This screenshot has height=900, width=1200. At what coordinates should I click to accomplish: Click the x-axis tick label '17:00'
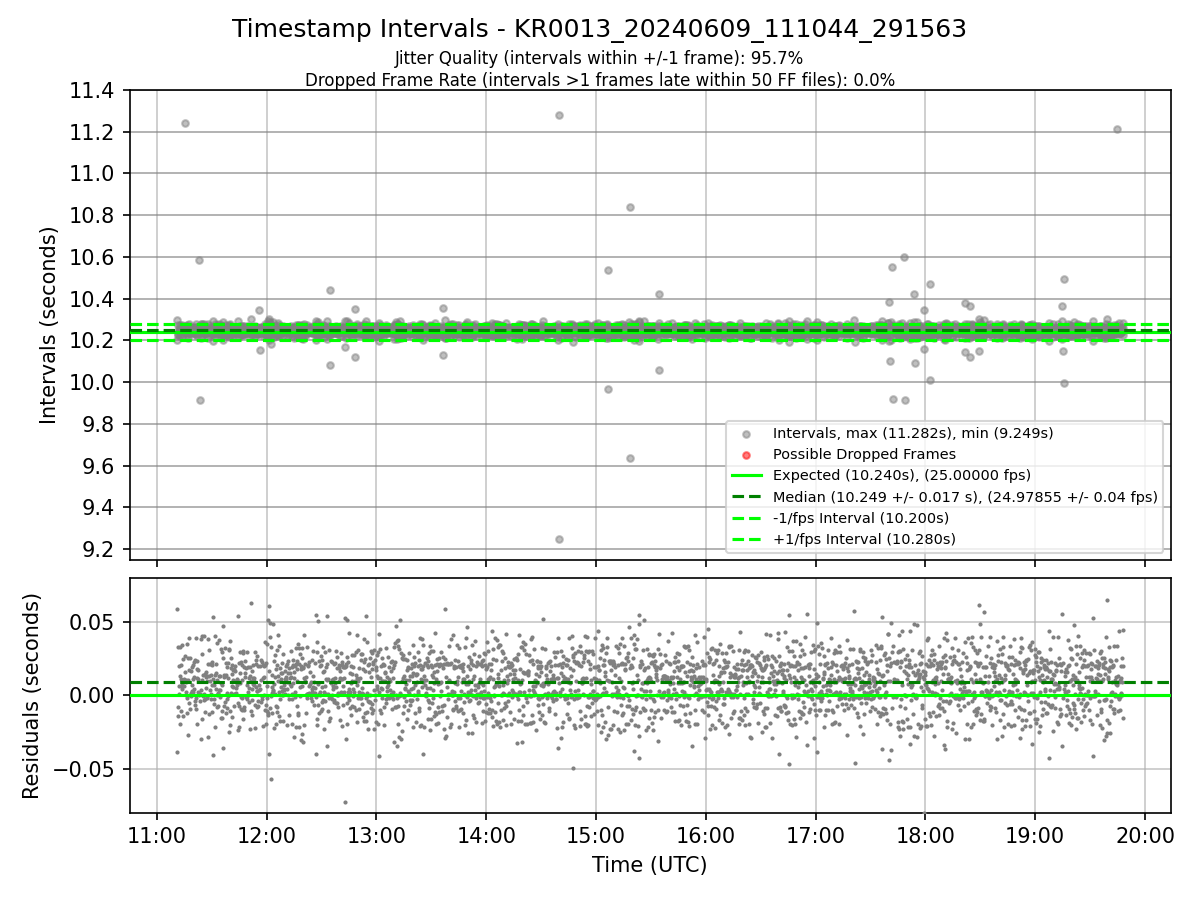pos(815,835)
